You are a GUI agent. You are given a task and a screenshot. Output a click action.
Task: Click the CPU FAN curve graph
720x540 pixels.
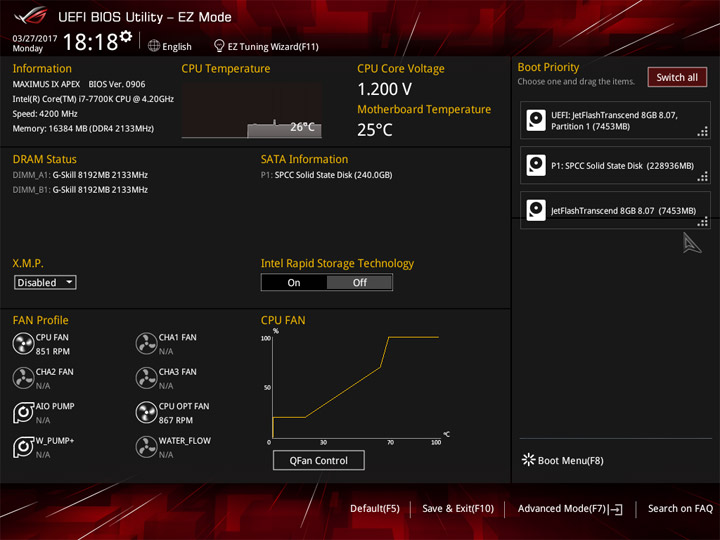pyautogui.click(x=356, y=386)
